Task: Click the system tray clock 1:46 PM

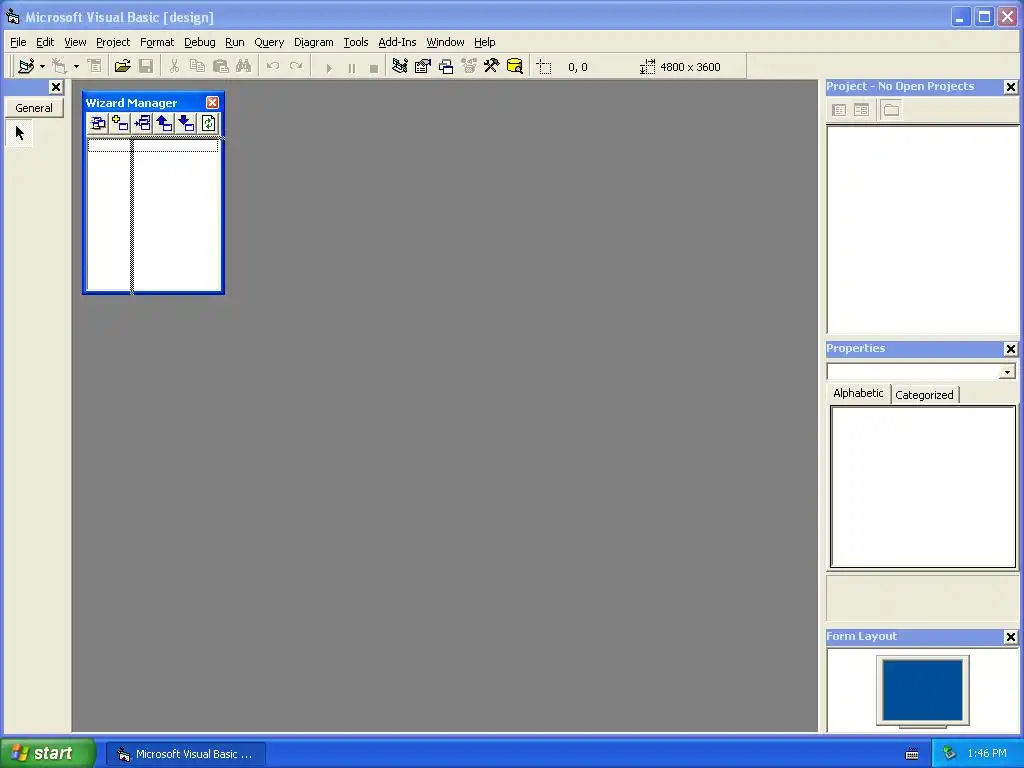Action: pyautogui.click(x=987, y=754)
